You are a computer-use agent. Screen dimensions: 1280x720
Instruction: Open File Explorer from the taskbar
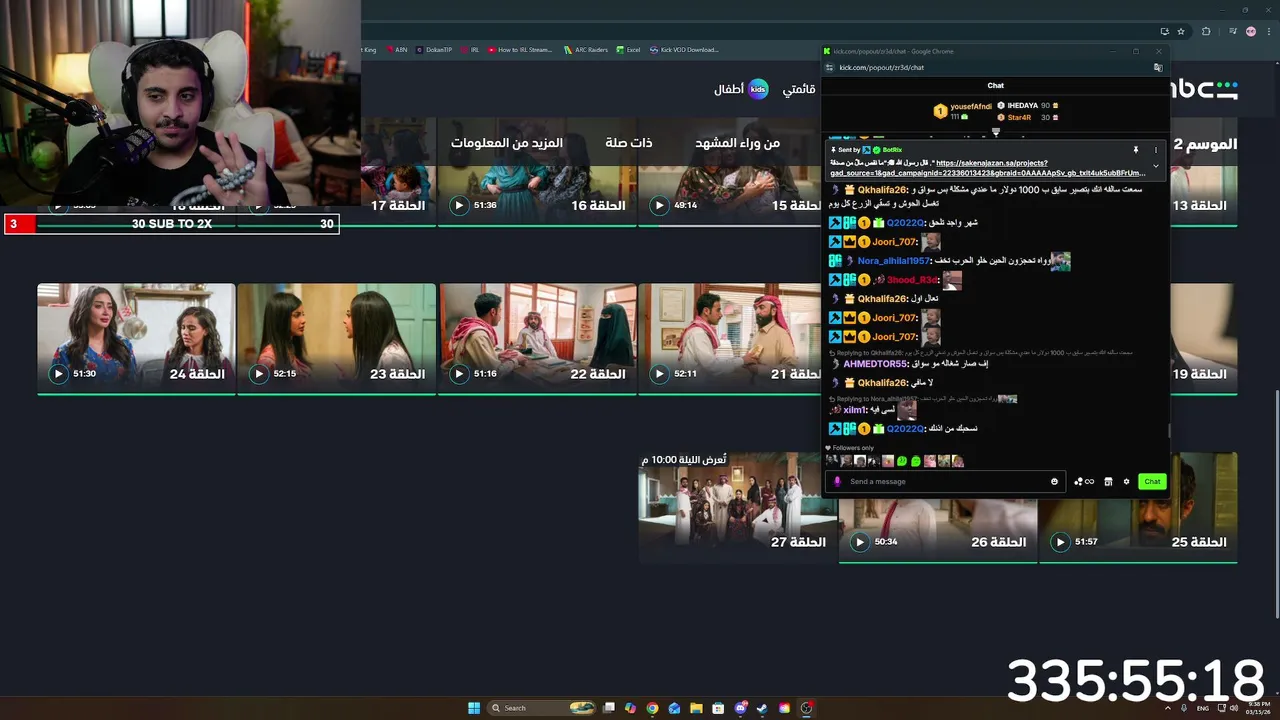(696, 708)
